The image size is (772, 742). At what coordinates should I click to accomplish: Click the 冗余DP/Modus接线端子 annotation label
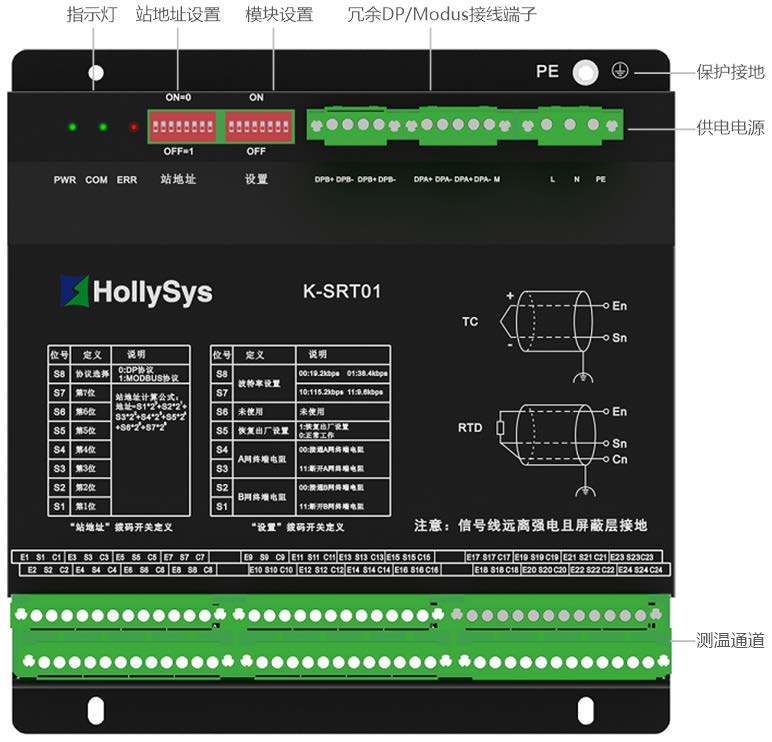pos(442,14)
